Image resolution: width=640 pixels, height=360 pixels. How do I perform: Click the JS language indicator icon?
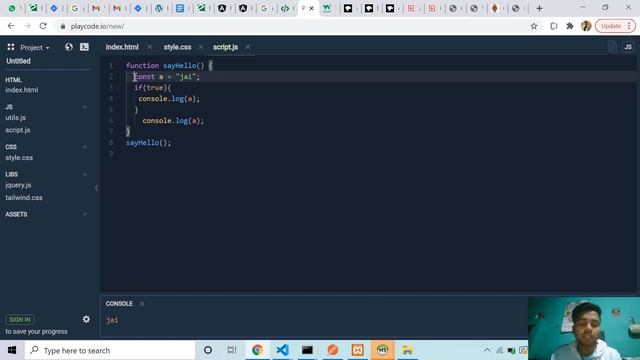pyautogui.click(x=628, y=47)
